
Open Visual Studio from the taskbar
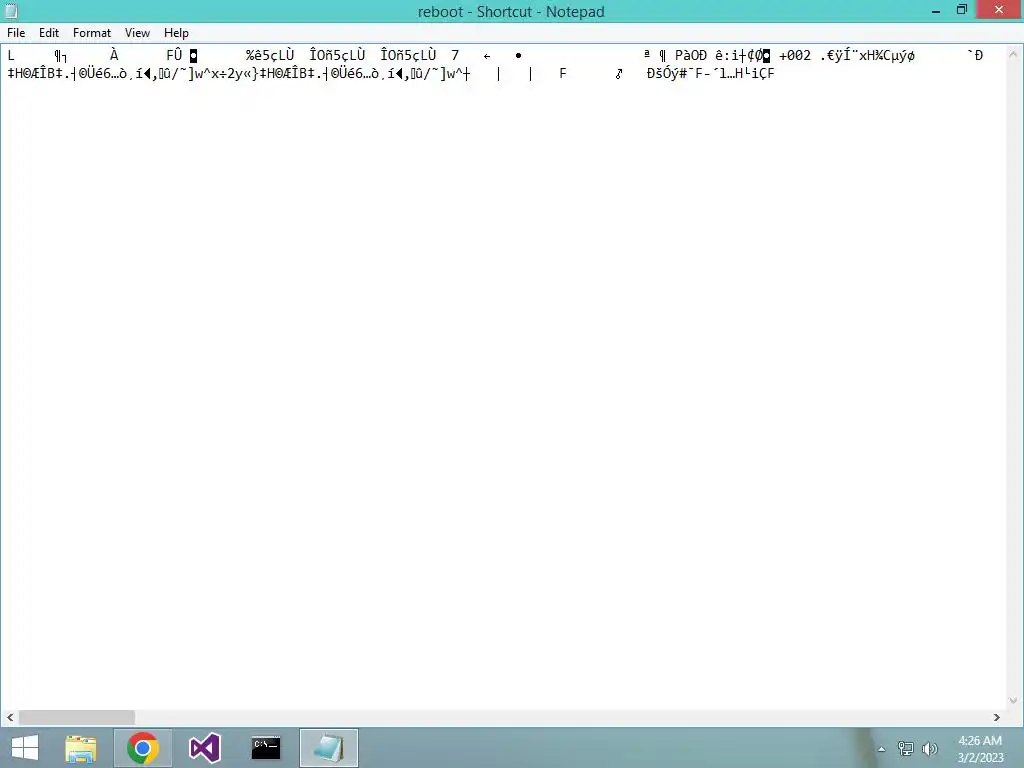(x=204, y=748)
